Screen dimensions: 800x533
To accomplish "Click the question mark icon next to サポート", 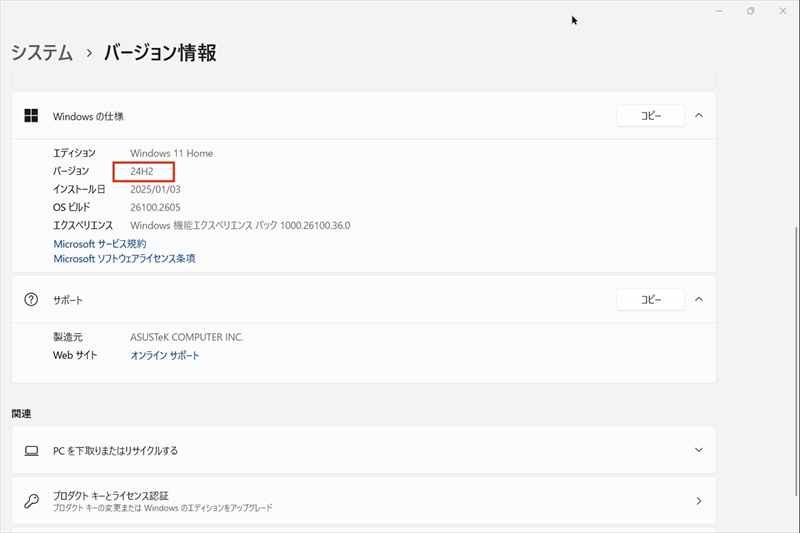I will 31,299.
